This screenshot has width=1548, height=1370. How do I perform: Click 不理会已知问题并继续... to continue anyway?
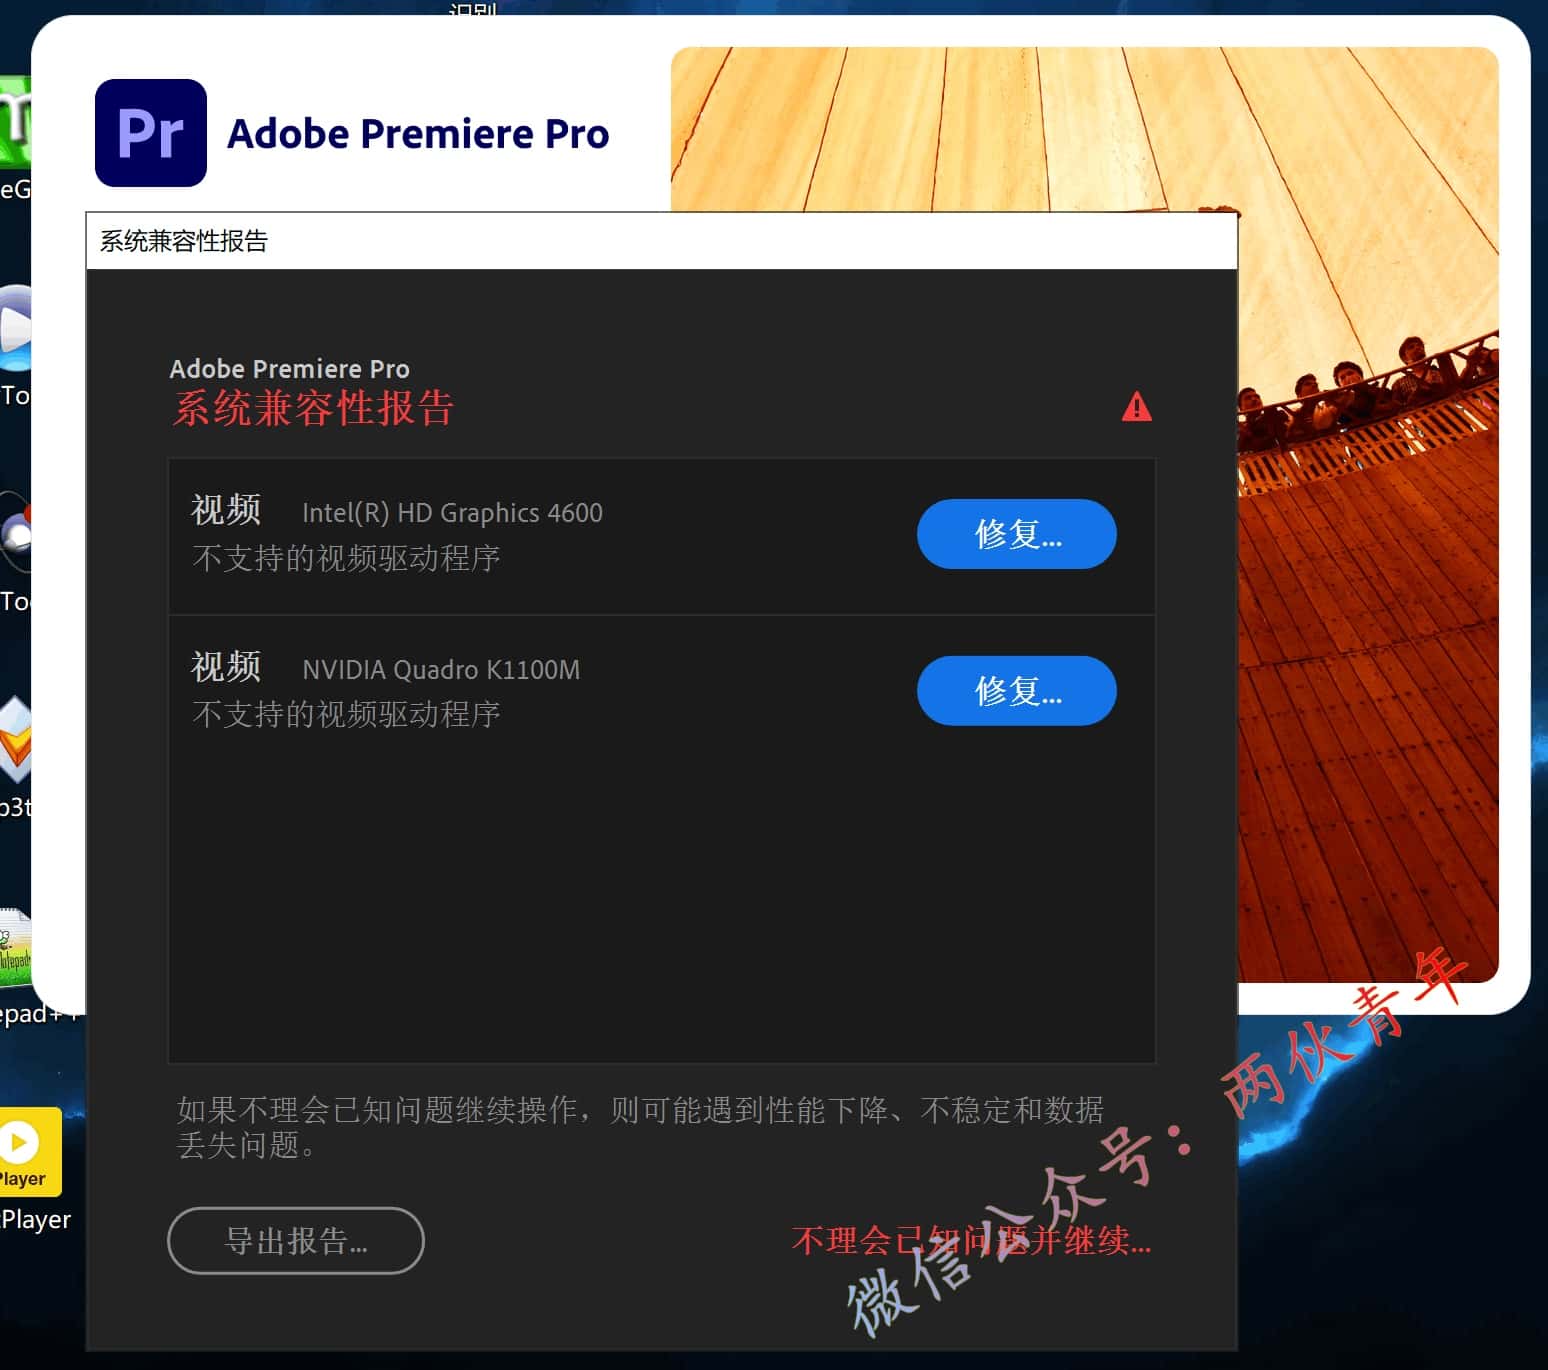tap(971, 1241)
